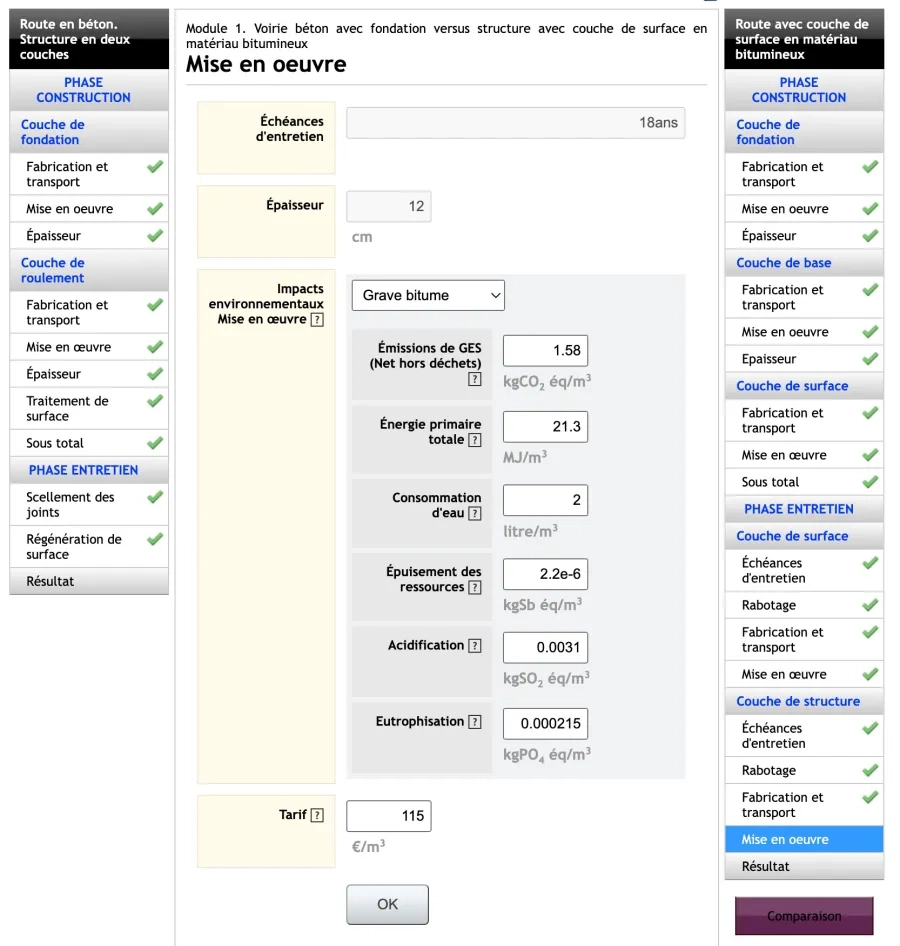Viewport: 900px width, 946px height.
Task: Click the Échéances d'entretien field showing 18ans
Action: (x=516, y=123)
